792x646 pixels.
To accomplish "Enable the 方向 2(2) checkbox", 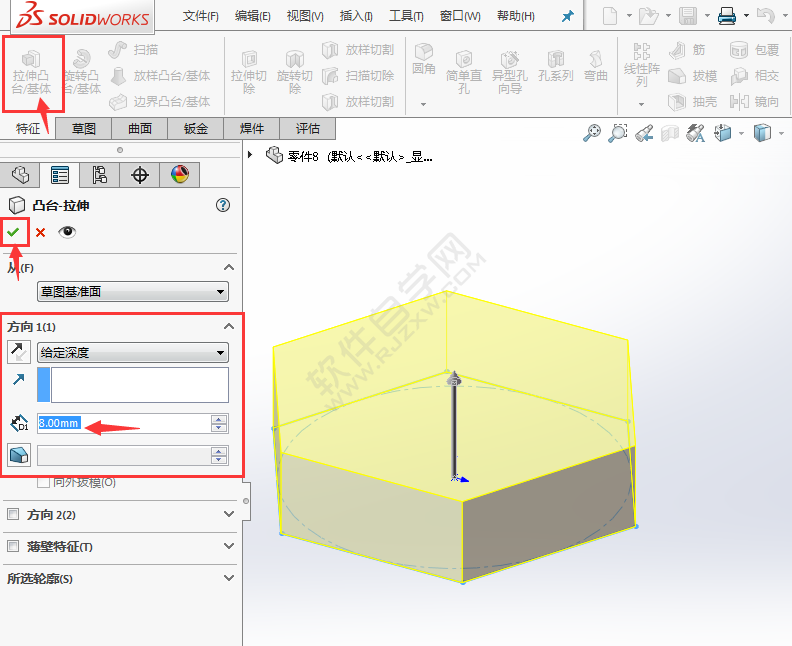I will tap(13, 514).
